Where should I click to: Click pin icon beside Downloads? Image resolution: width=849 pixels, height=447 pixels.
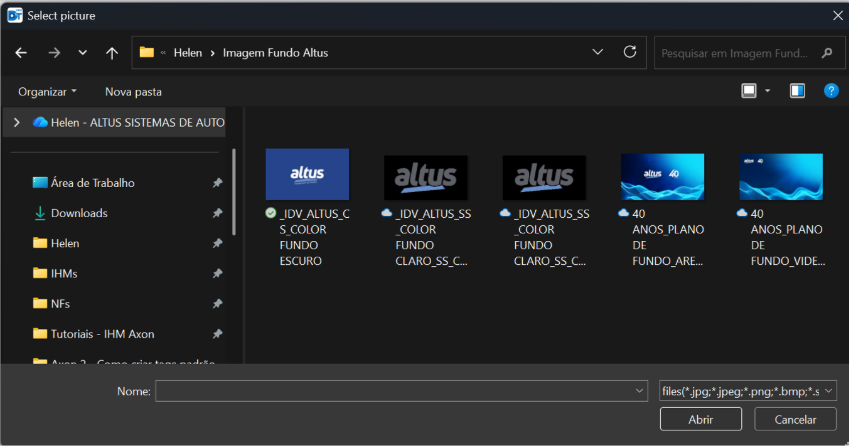[x=217, y=213]
